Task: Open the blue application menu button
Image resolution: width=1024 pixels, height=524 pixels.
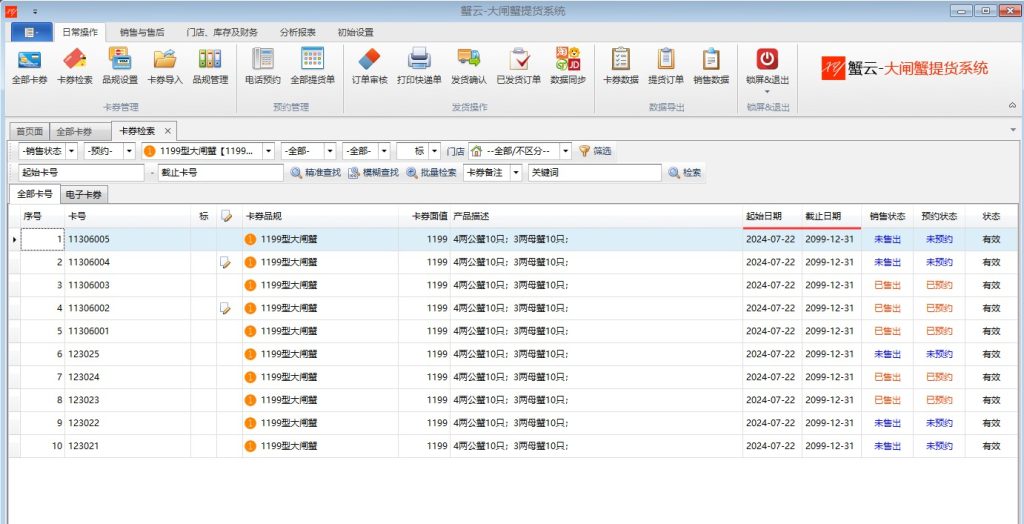Action: coord(31,32)
